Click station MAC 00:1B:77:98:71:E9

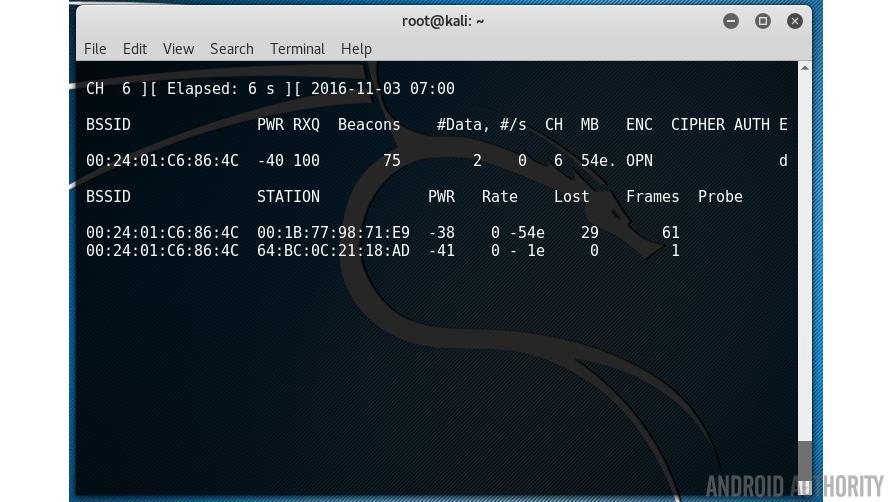[x=333, y=233]
